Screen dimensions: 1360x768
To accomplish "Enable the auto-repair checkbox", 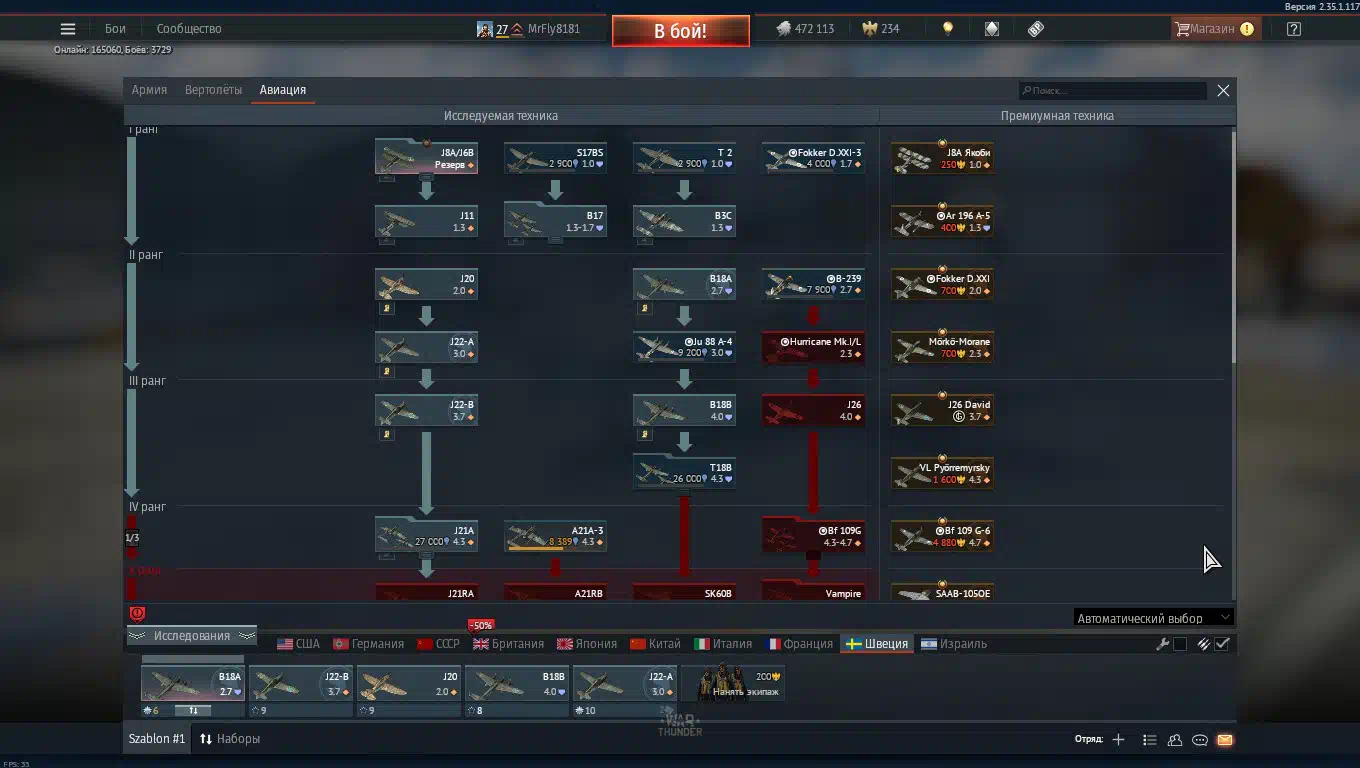I will [x=1180, y=644].
